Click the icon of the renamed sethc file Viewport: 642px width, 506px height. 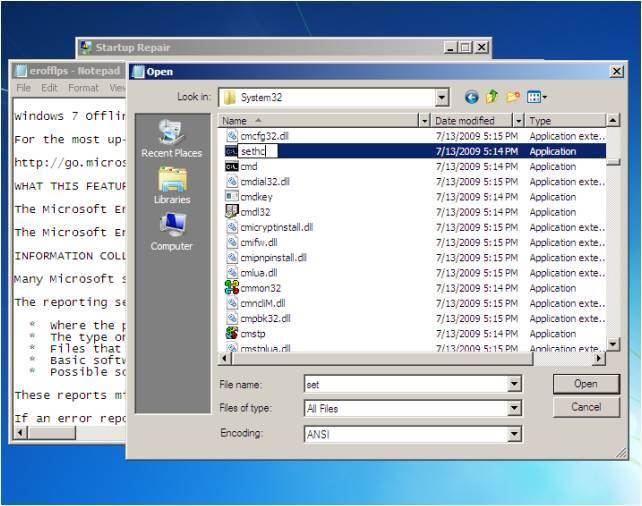(231, 151)
